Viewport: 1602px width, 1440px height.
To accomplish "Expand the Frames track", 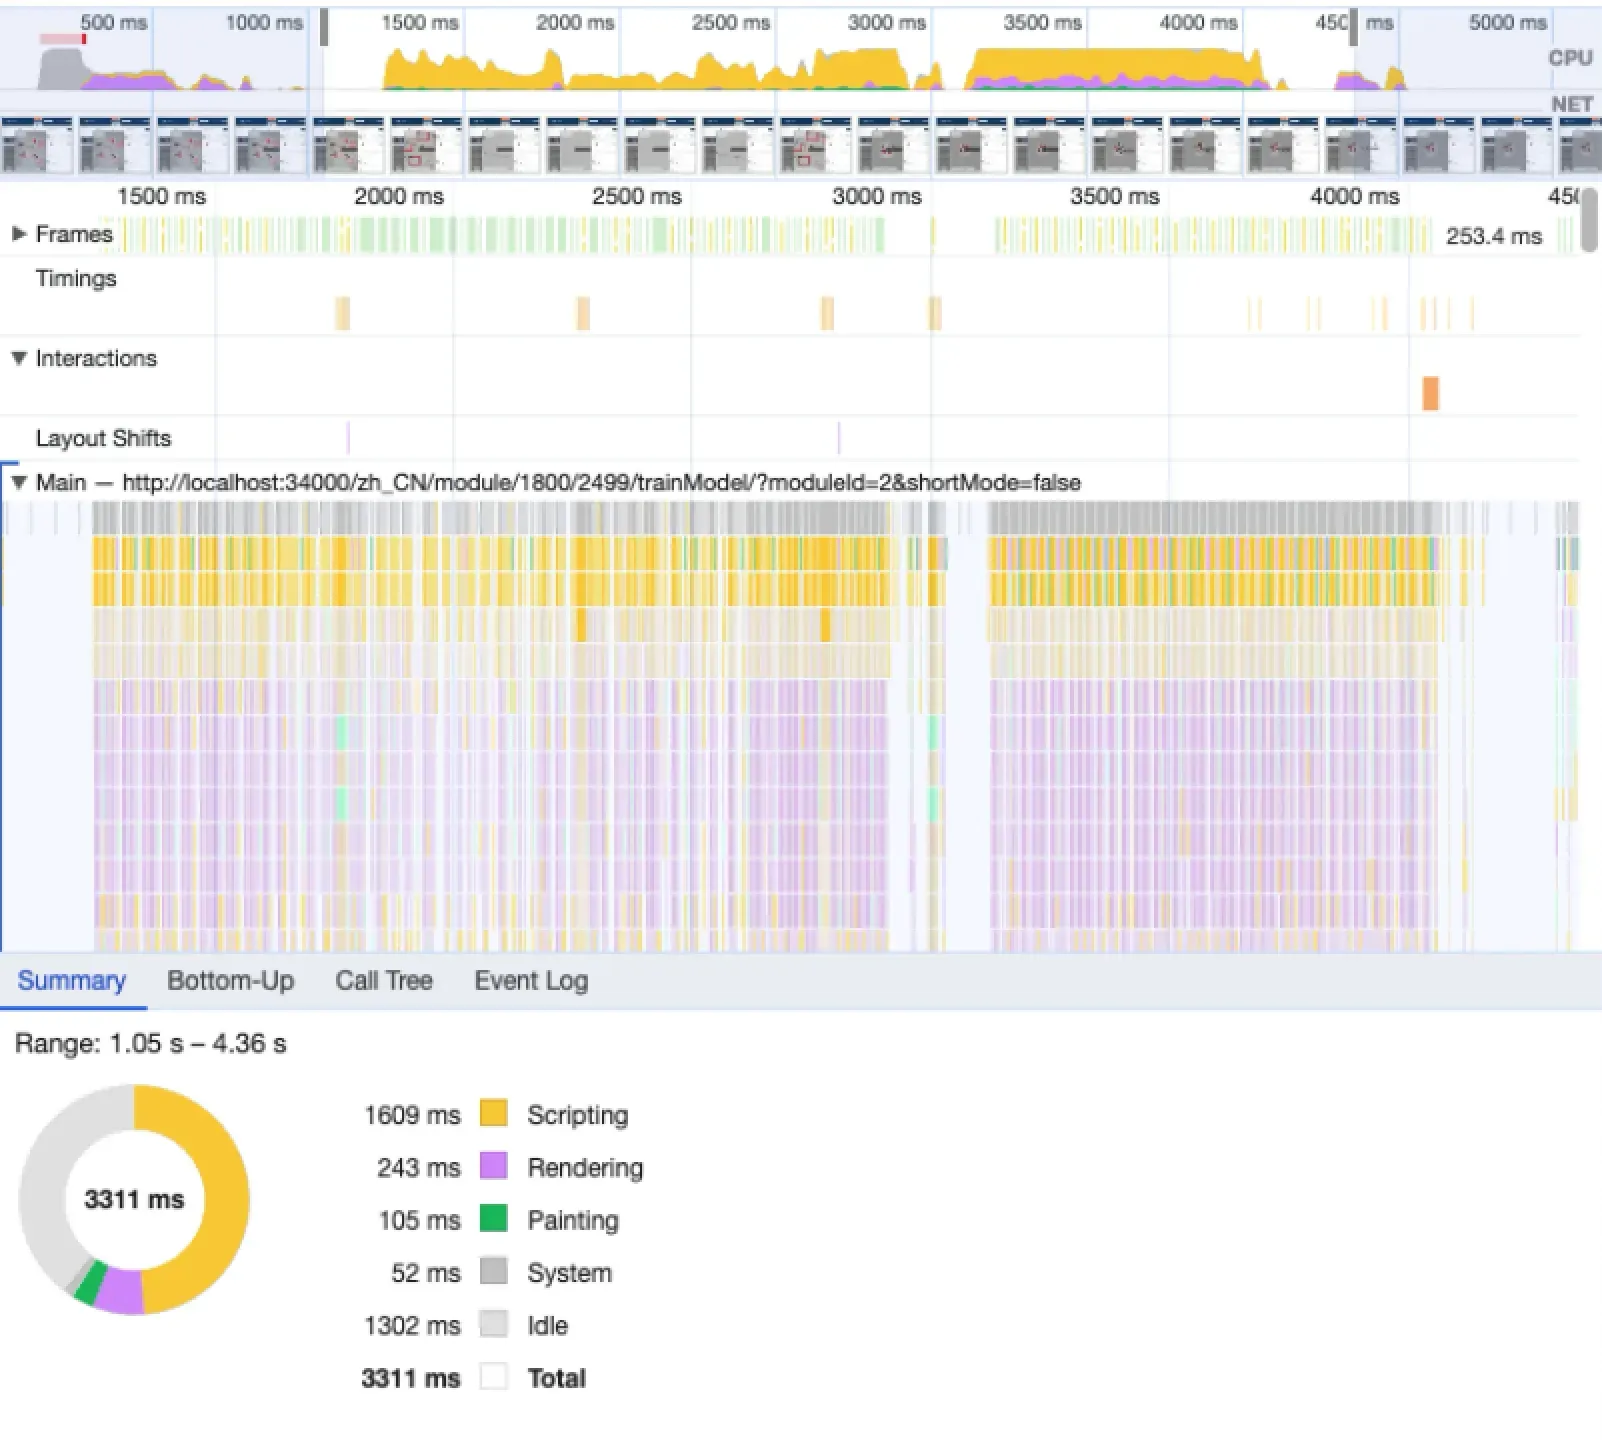I will pyautogui.click(x=18, y=234).
